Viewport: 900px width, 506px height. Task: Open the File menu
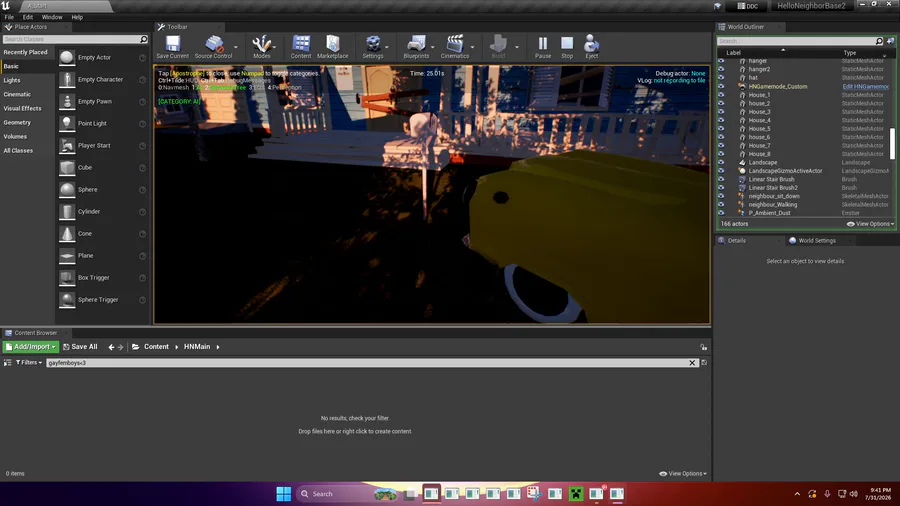9,17
